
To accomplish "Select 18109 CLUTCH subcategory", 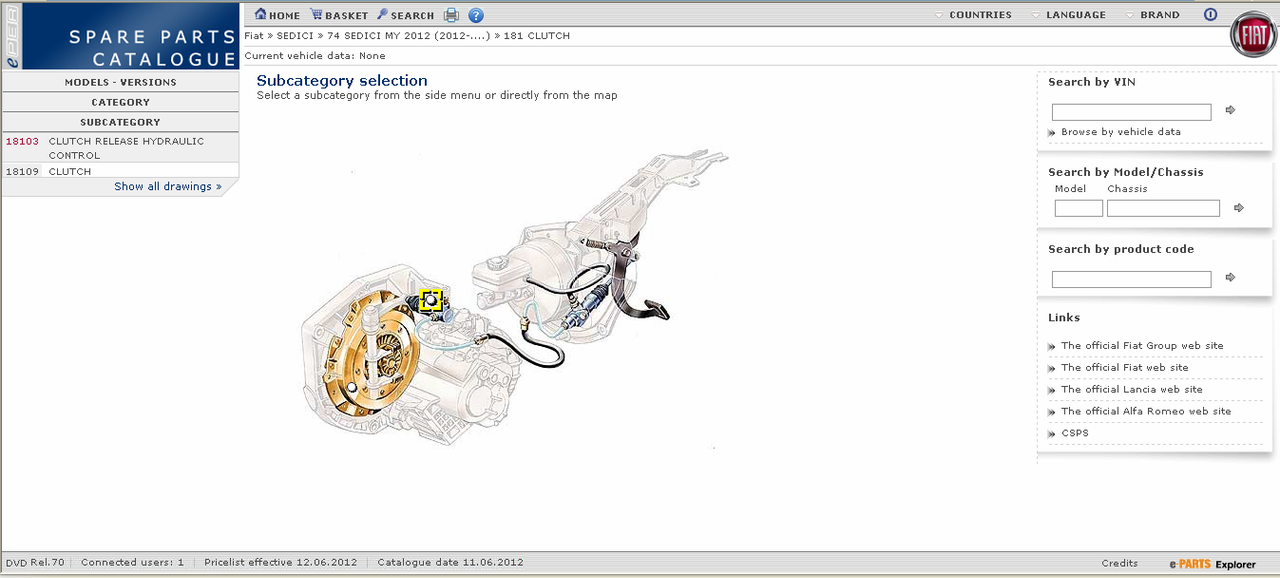I will (121, 171).
